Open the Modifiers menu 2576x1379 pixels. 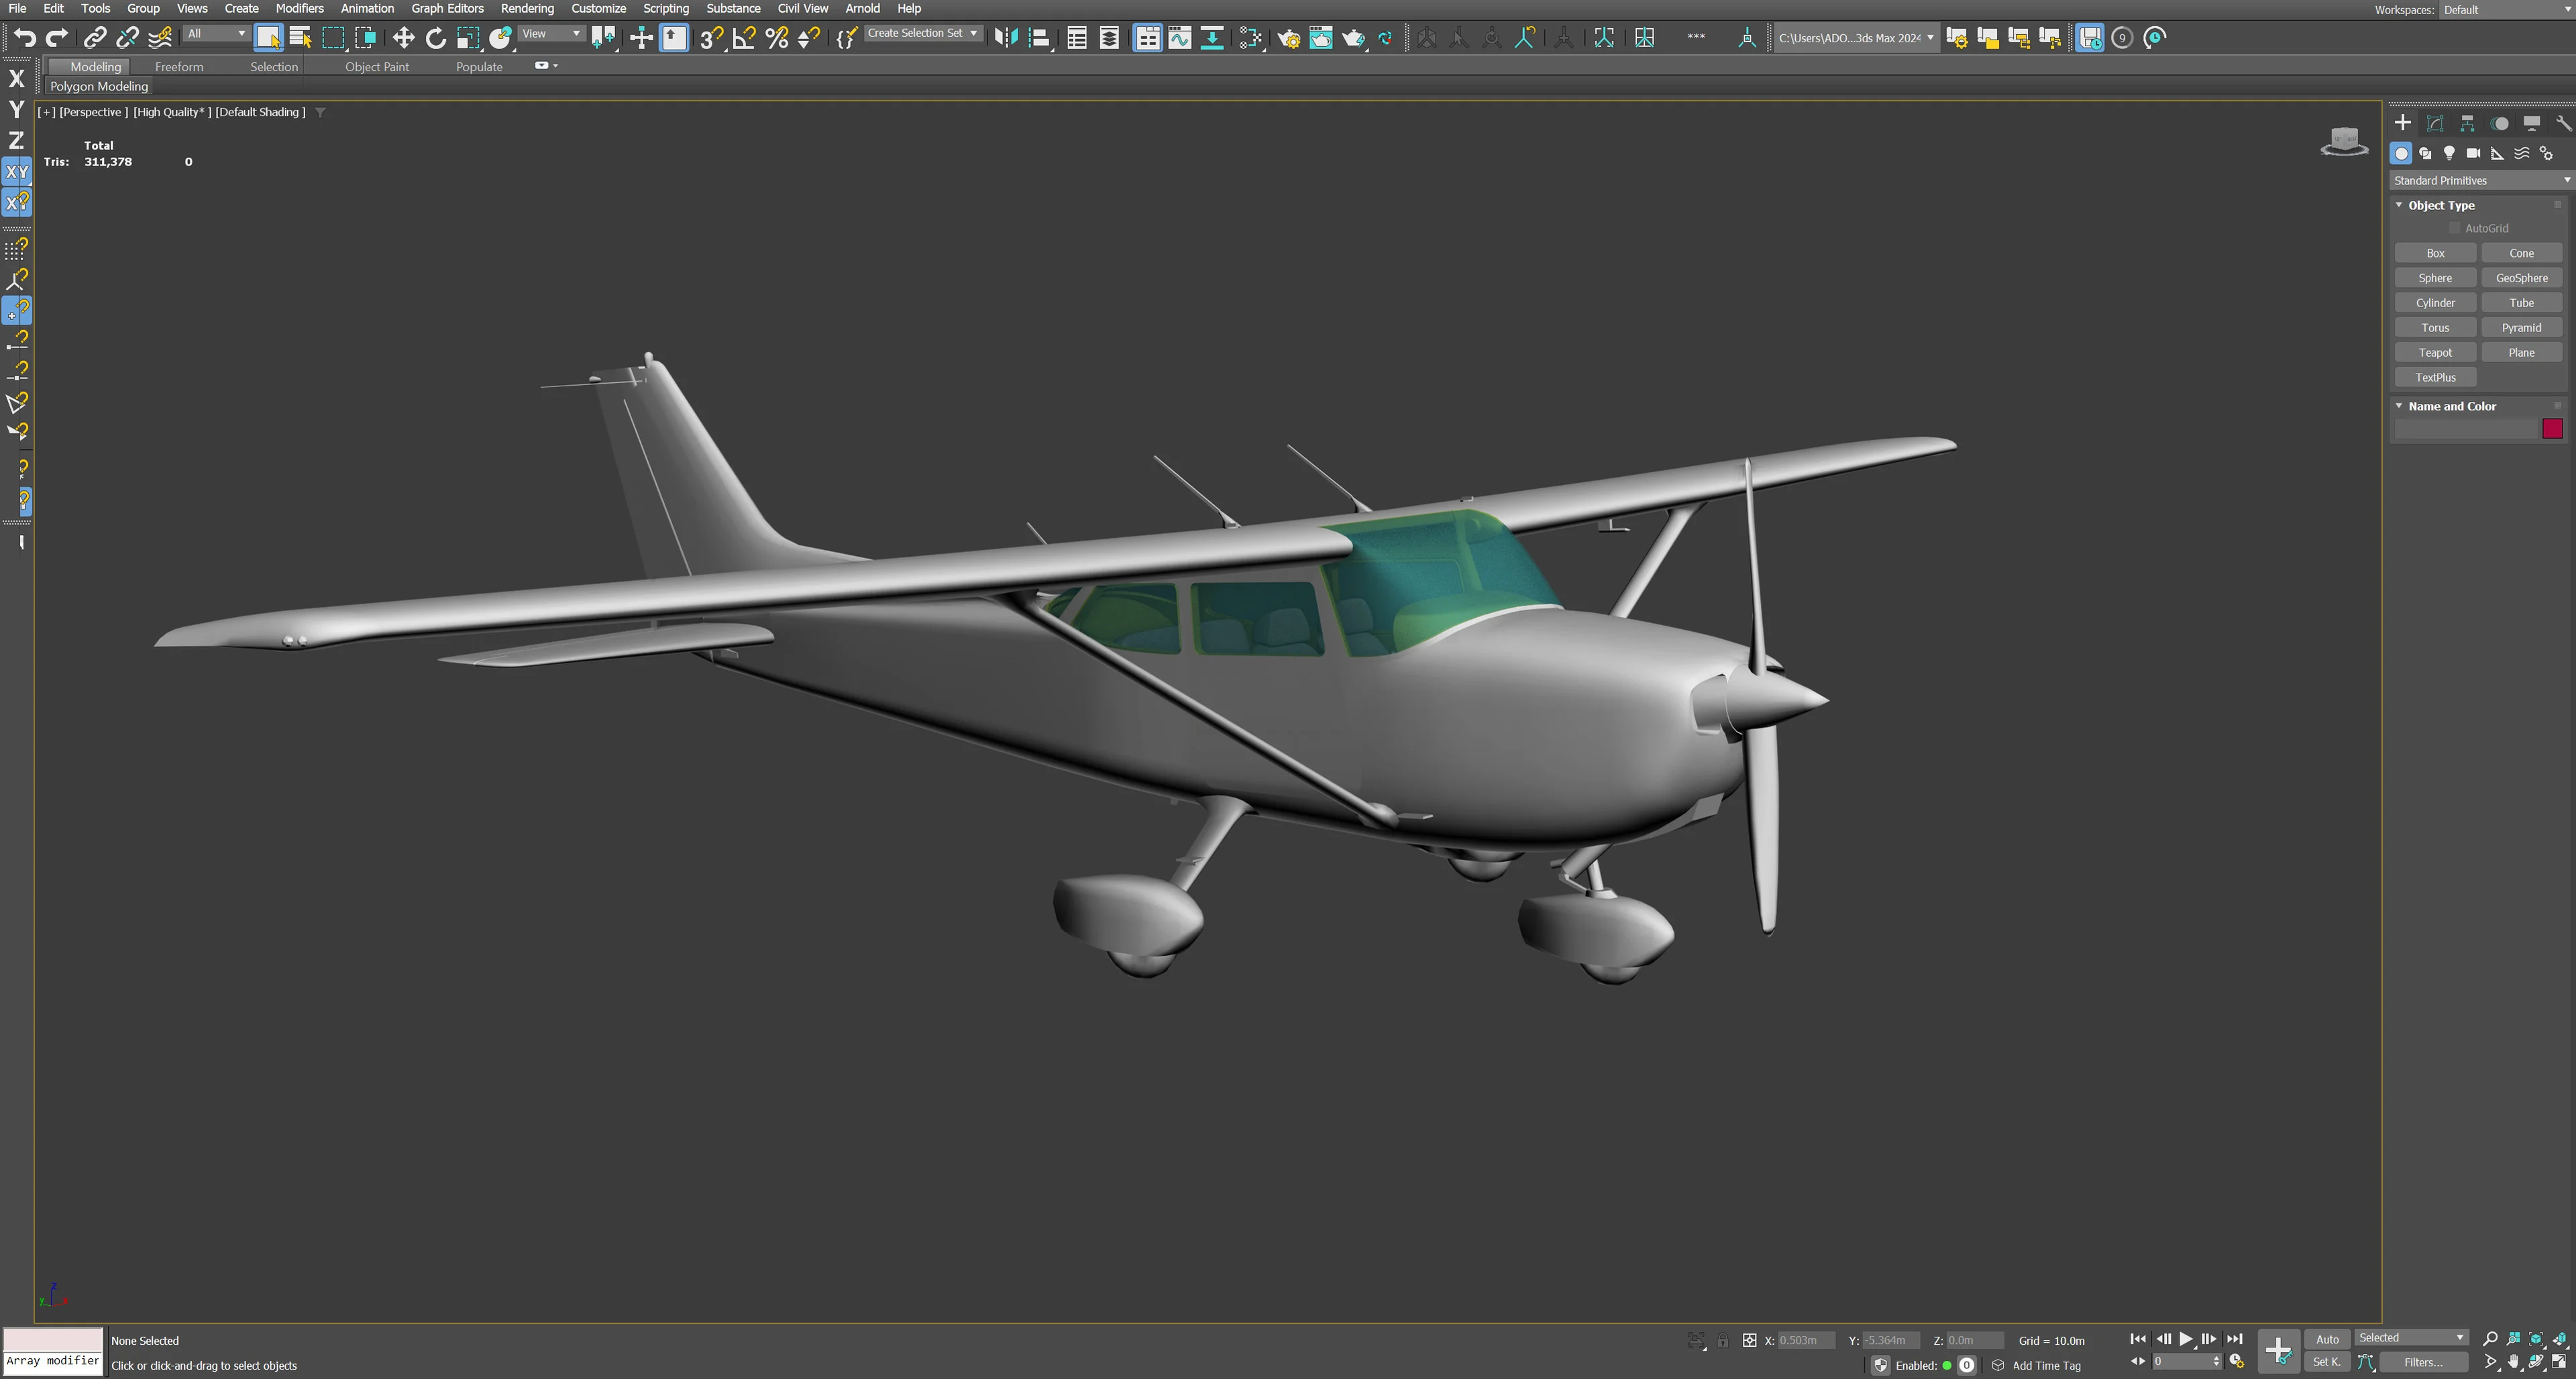[x=299, y=8]
